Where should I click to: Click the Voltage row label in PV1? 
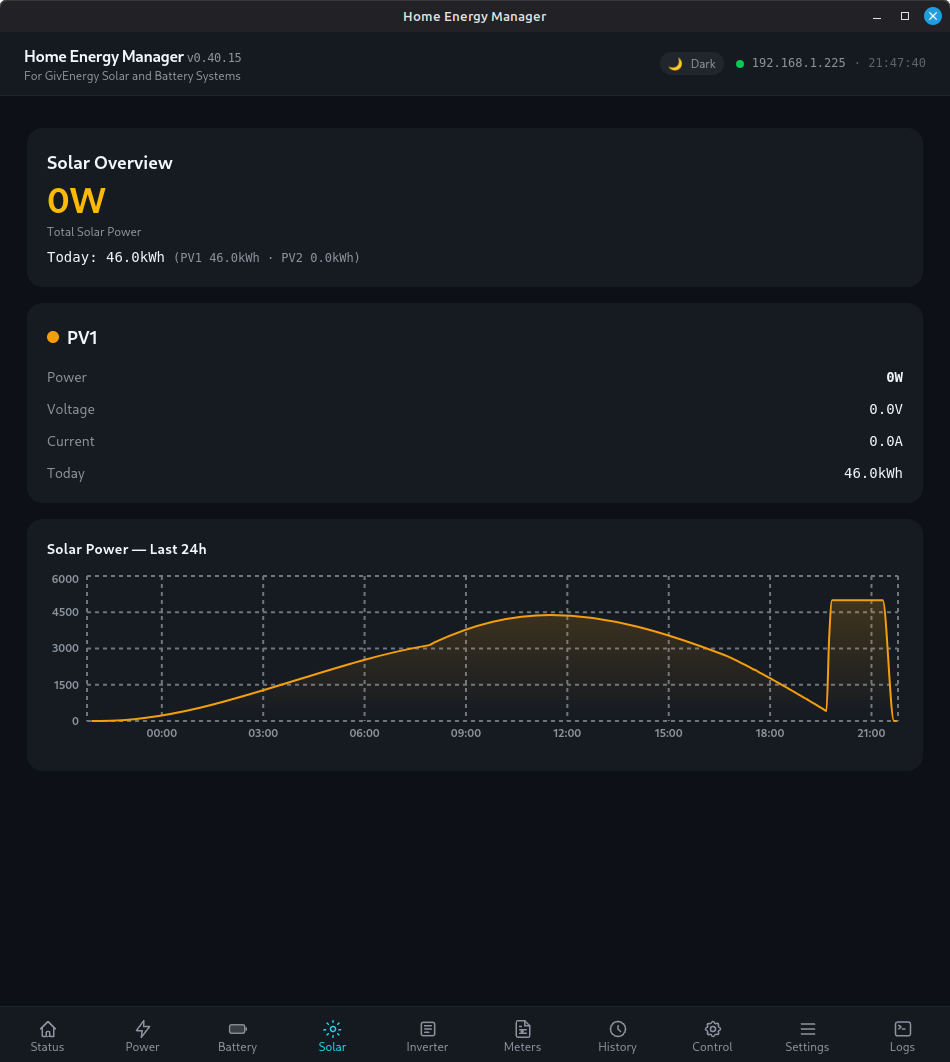[x=70, y=409]
